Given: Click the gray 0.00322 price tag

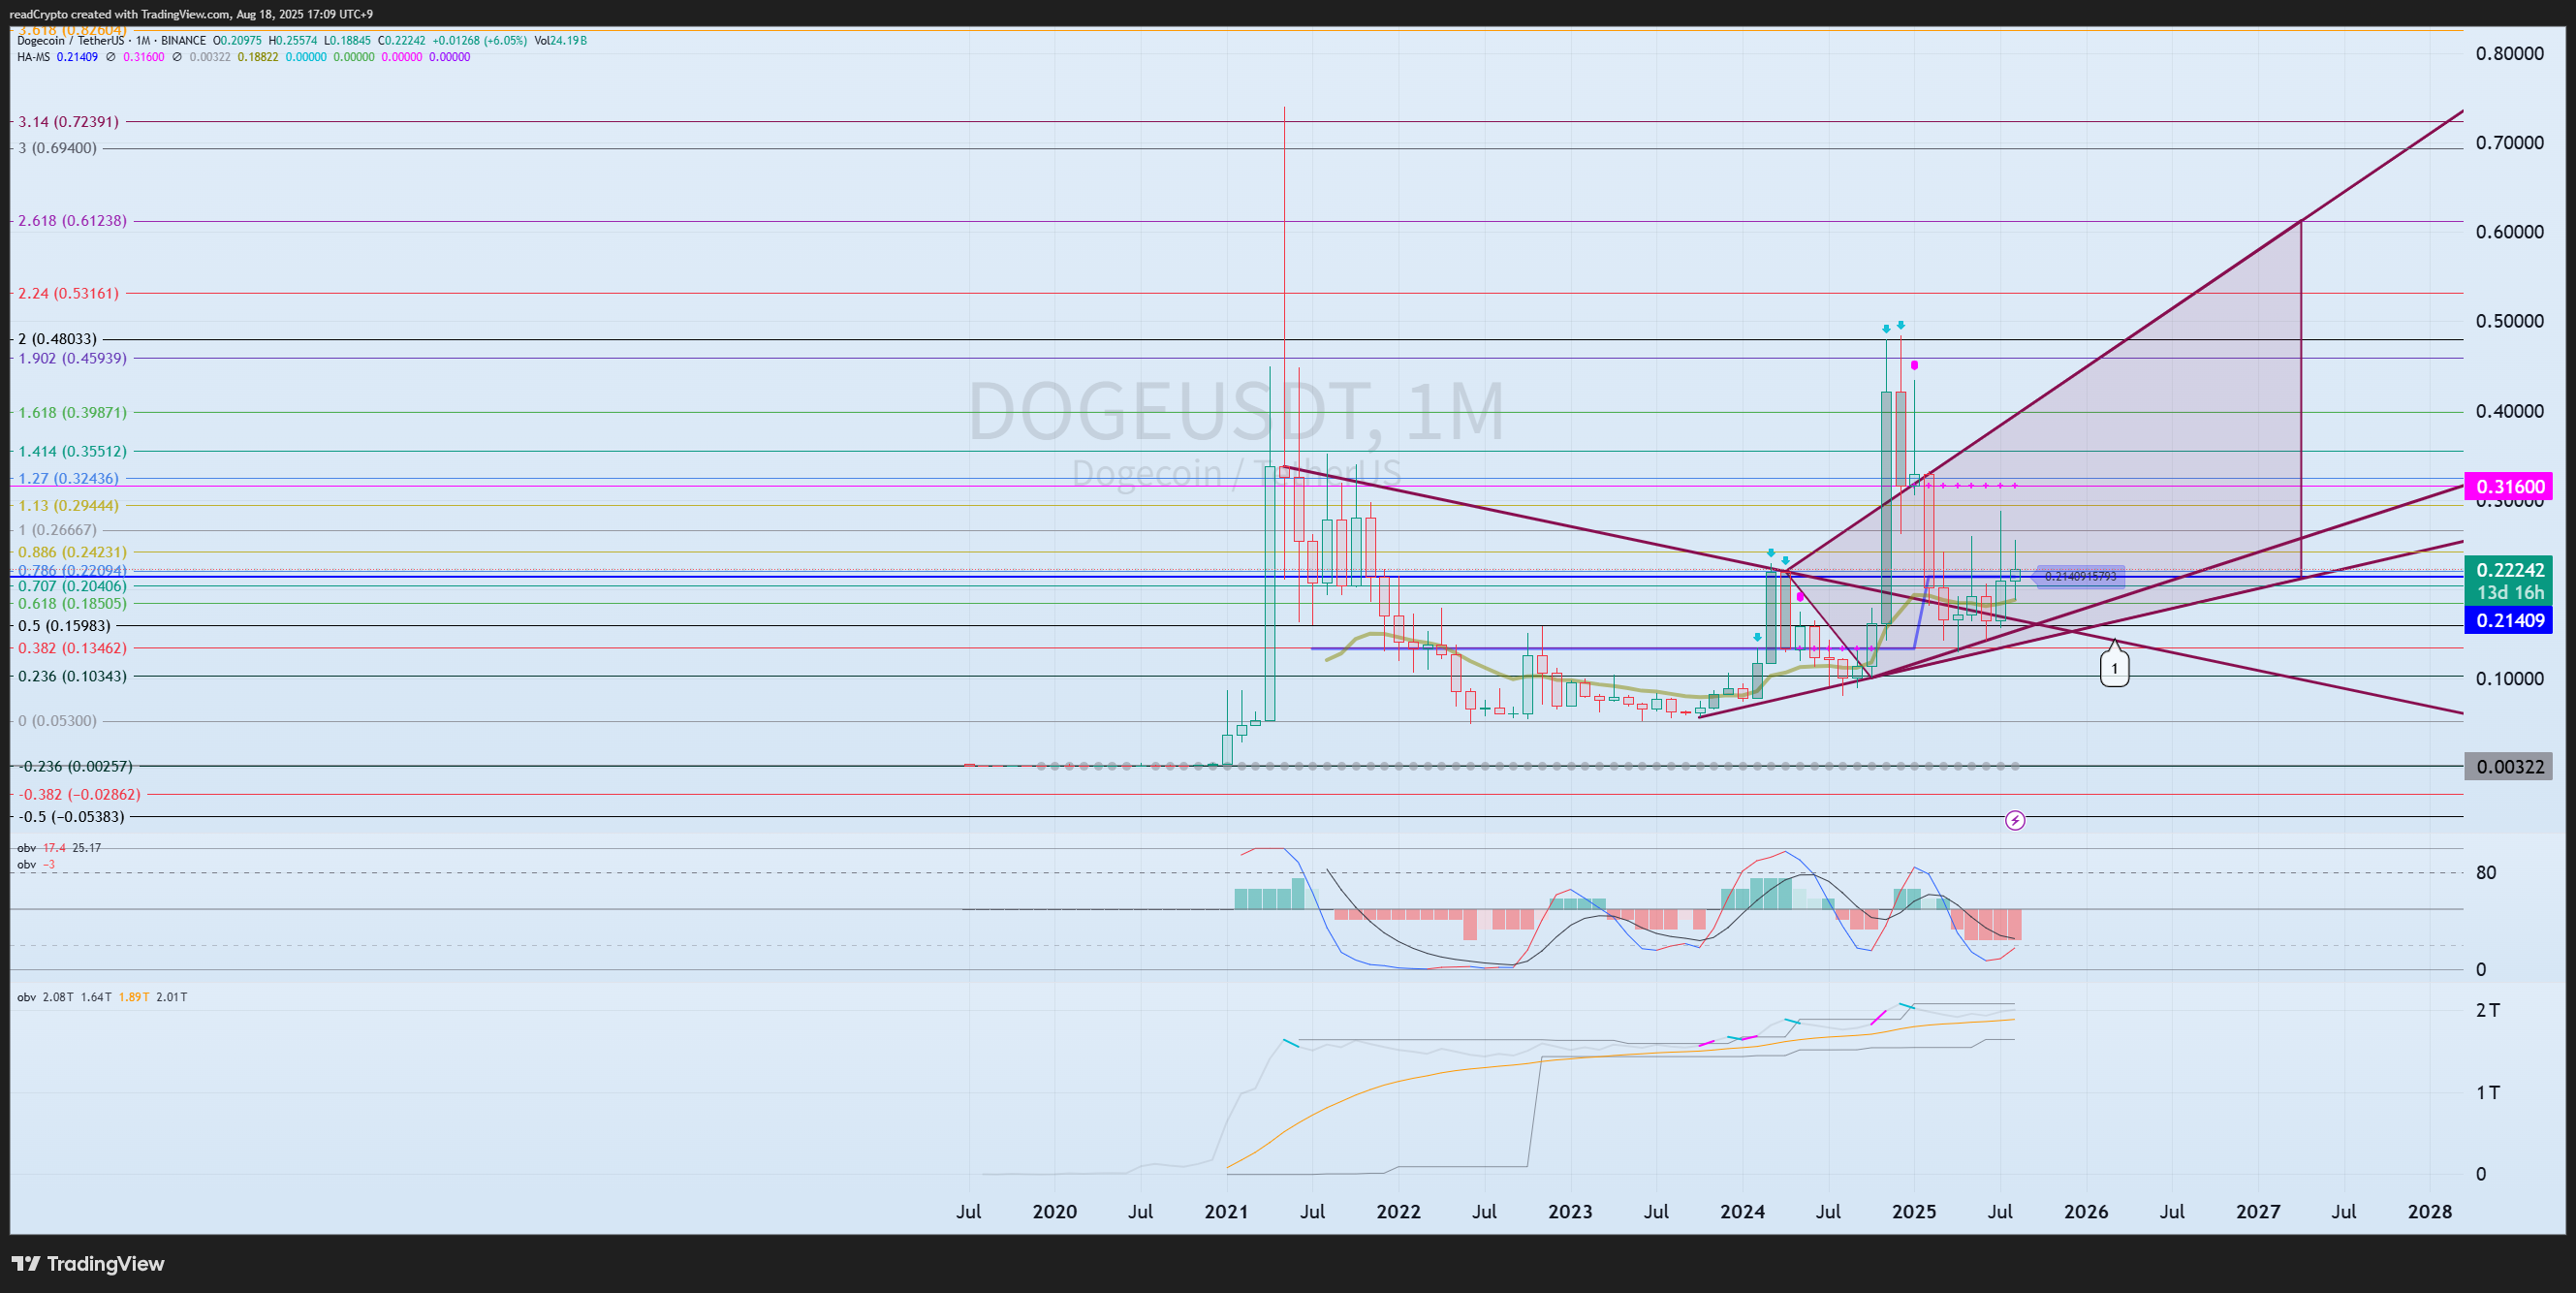Looking at the screenshot, I should coord(2508,767).
